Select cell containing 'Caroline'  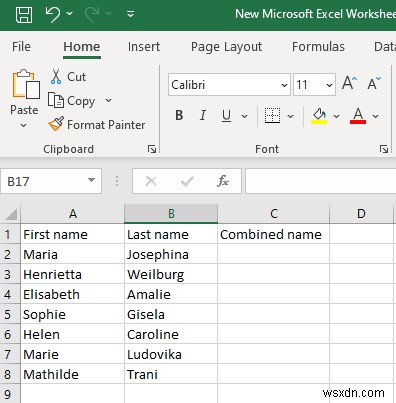[171, 334]
